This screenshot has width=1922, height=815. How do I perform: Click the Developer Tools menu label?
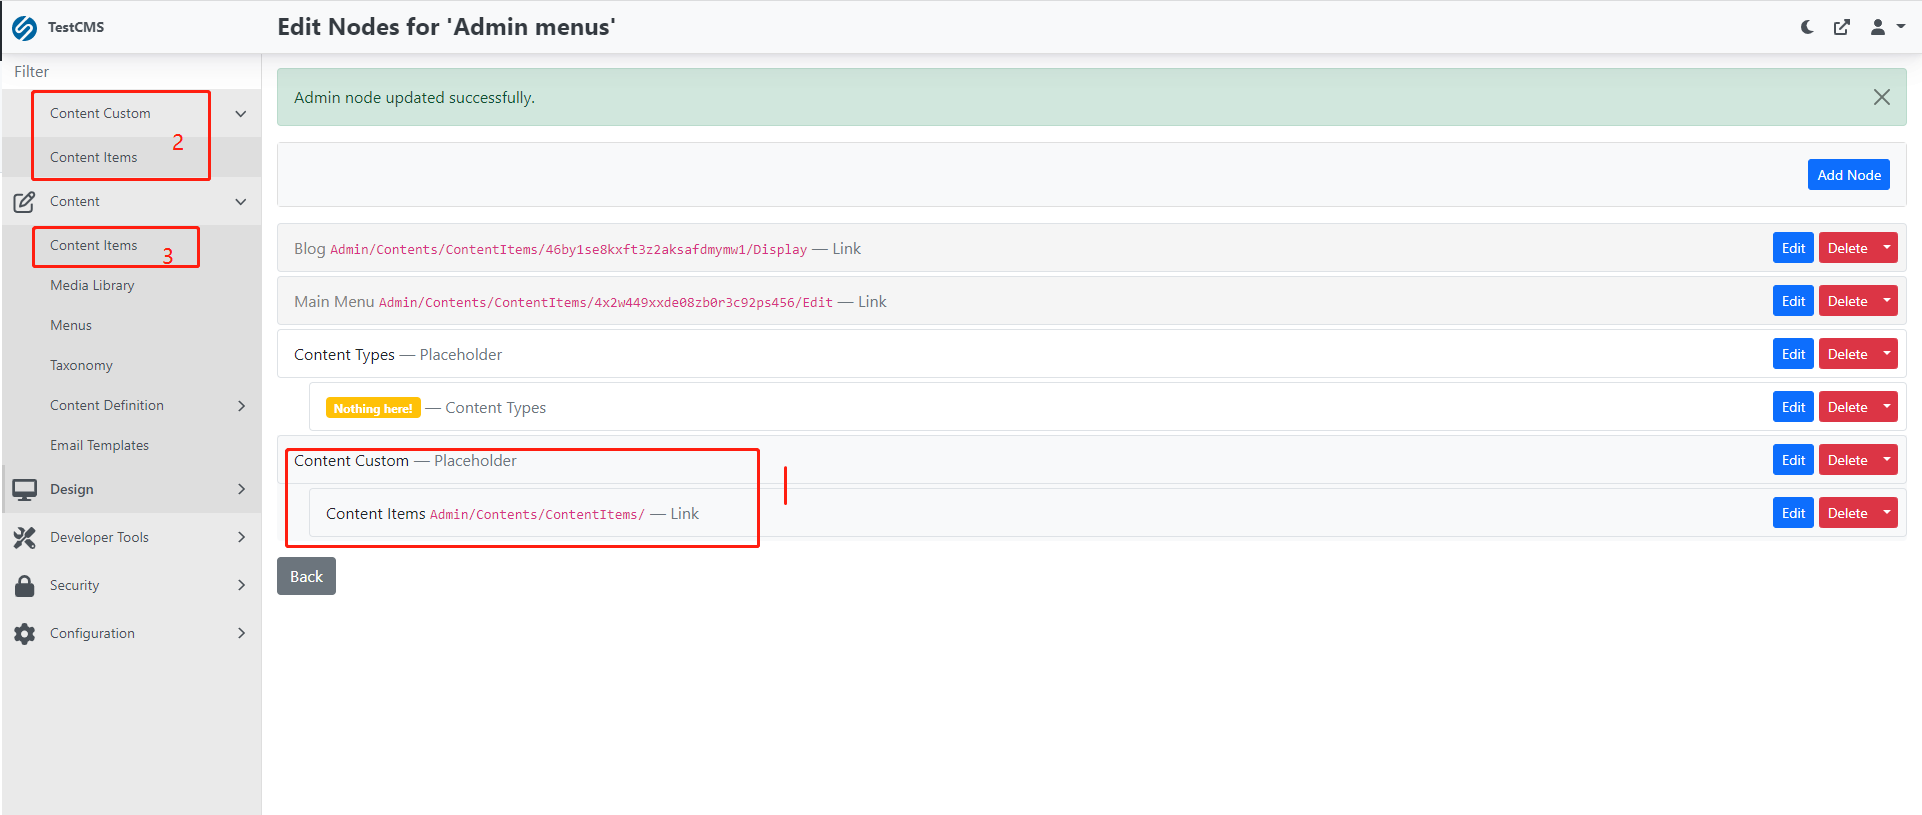99,537
